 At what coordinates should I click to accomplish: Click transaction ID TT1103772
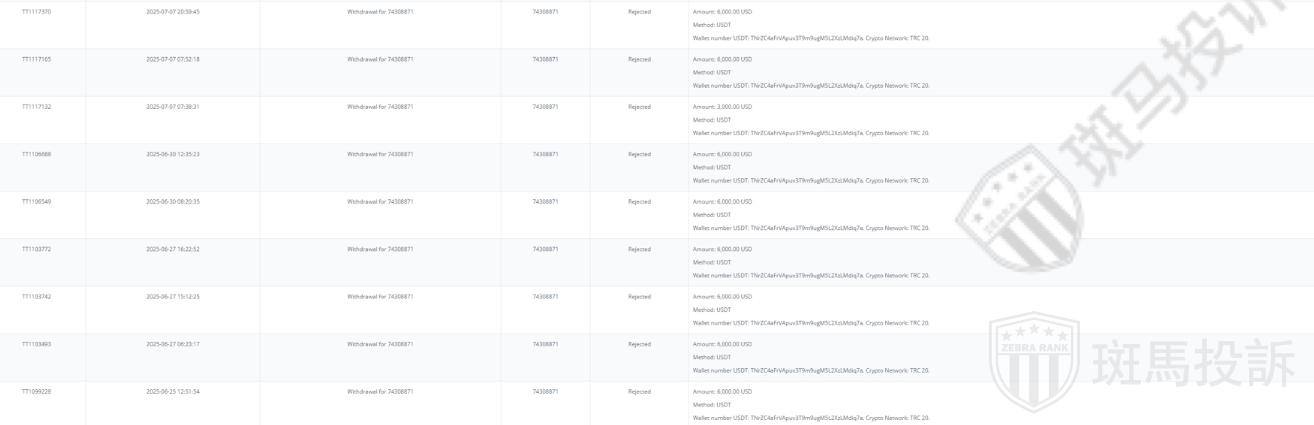pyautogui.click(x=37, y=249)
